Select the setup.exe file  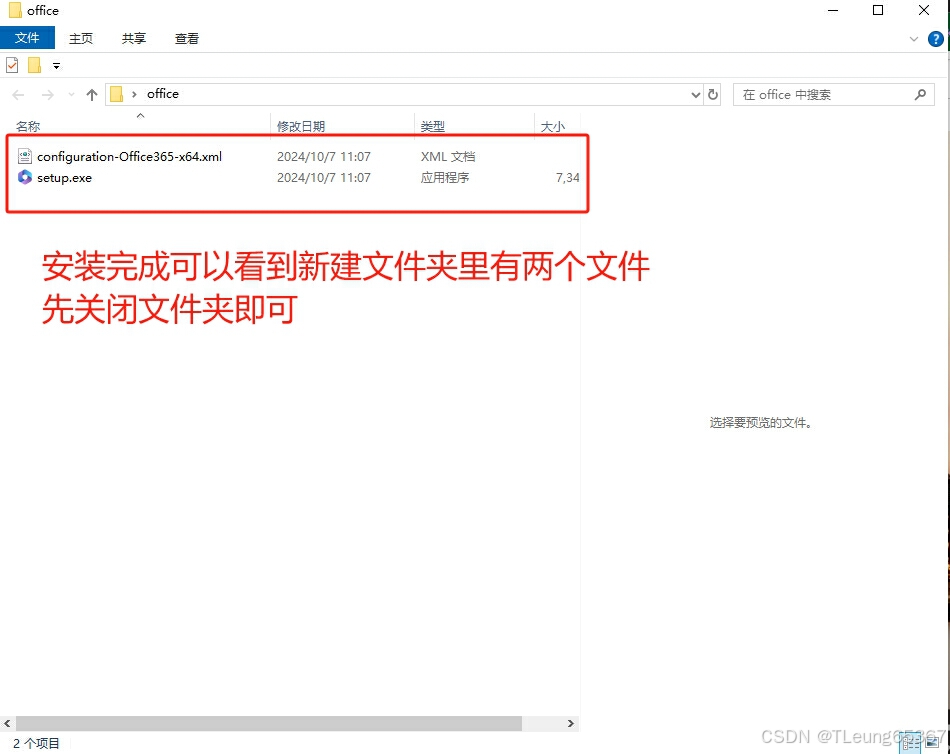(64, 178)
